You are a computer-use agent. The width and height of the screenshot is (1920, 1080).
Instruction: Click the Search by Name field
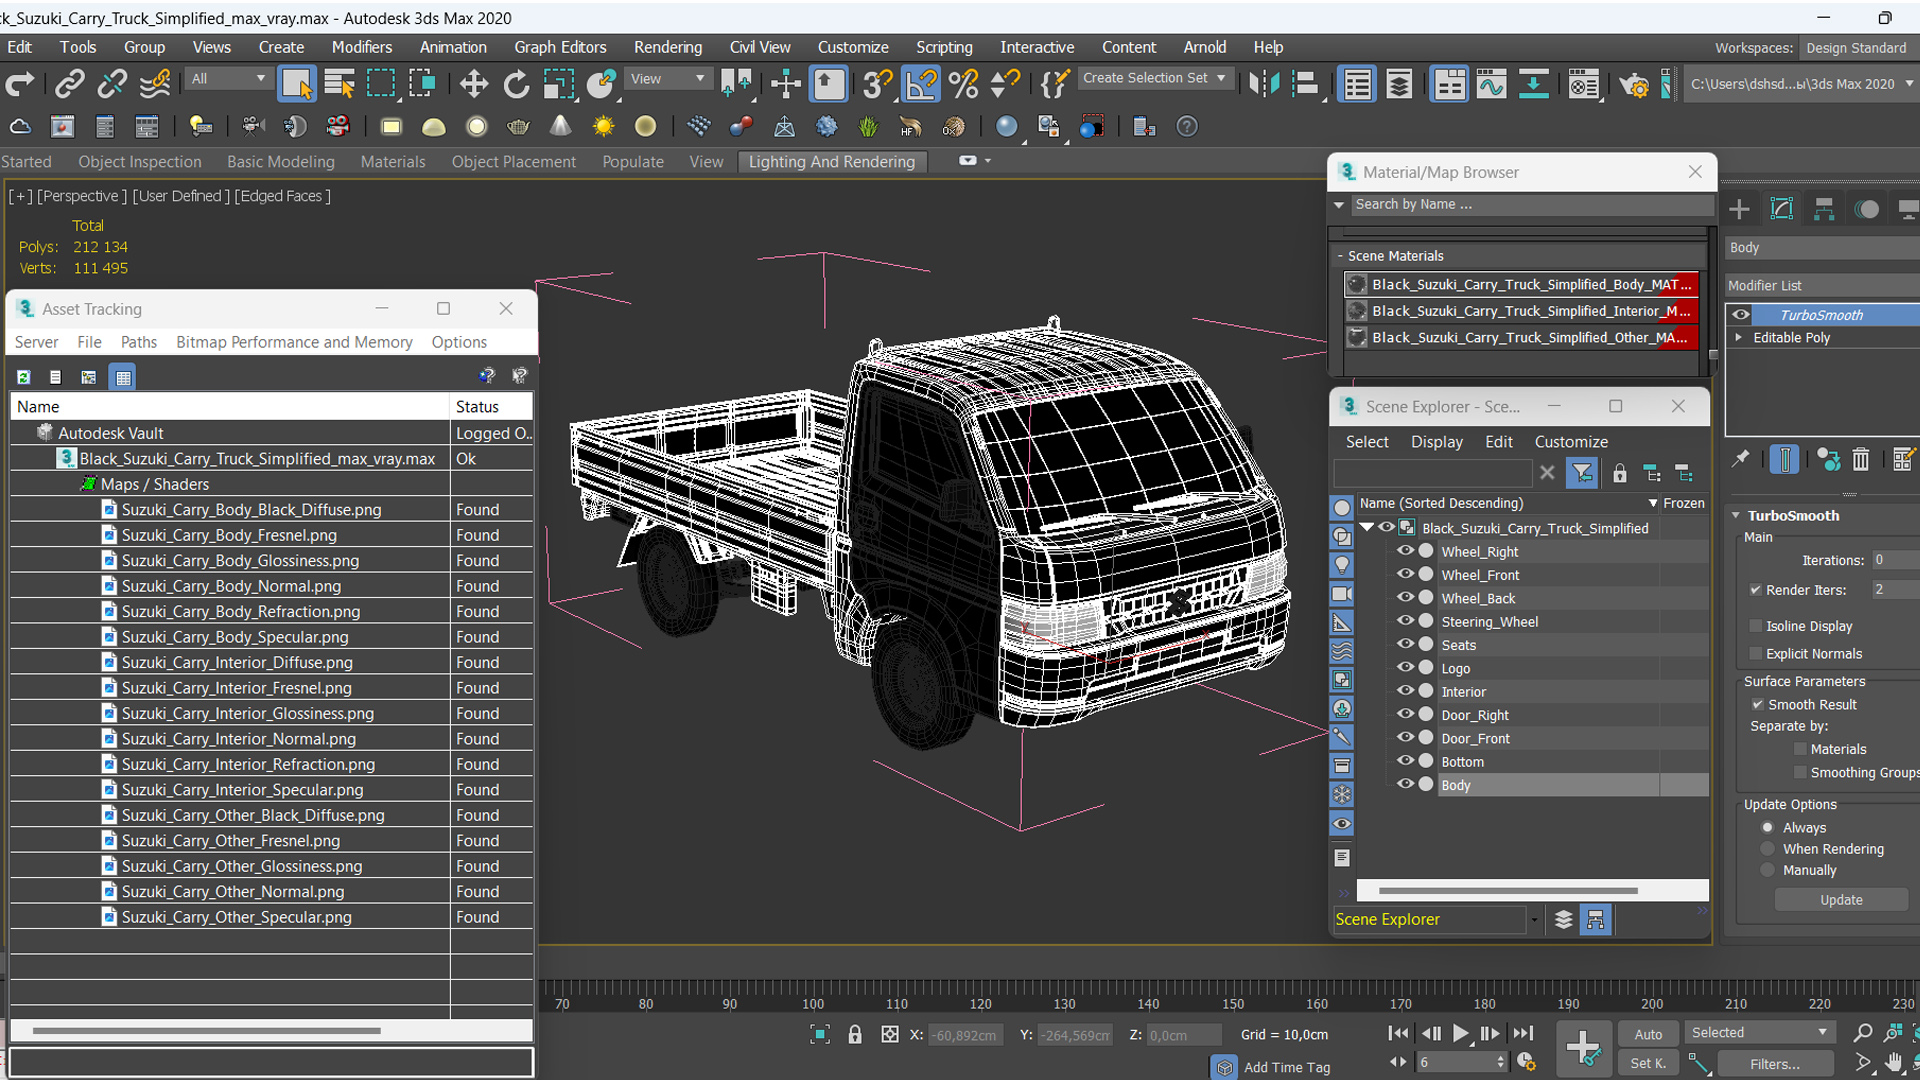pyautogui.click(x=1533, y=204)
